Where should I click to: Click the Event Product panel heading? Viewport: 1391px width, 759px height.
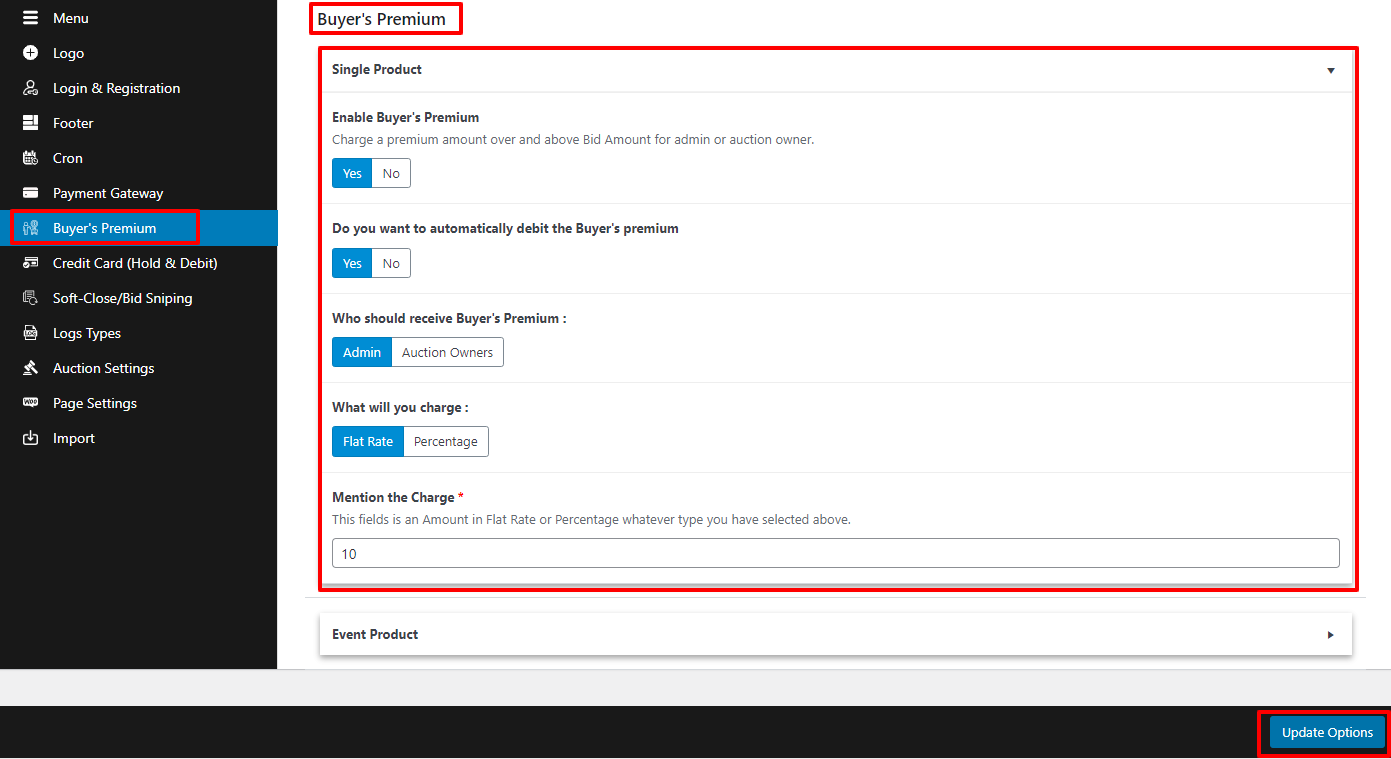375,634
